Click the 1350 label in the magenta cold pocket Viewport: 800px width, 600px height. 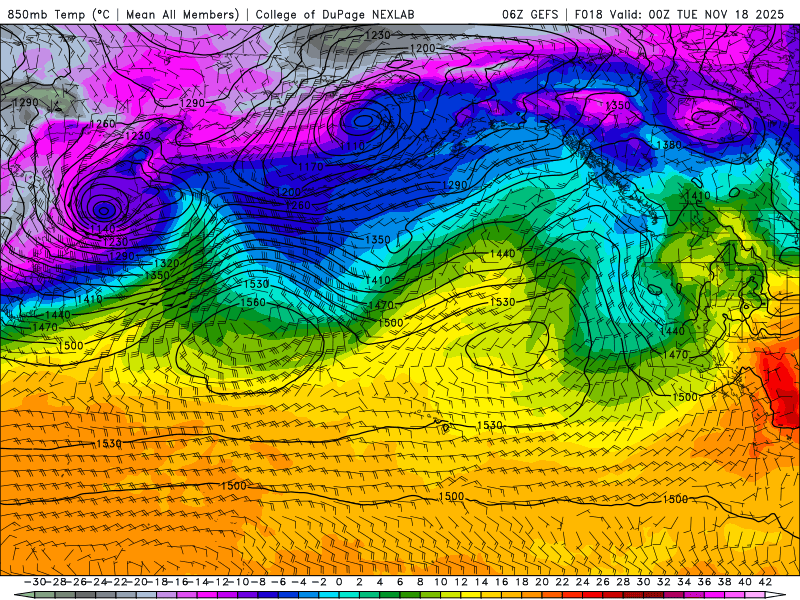[618, 106]
